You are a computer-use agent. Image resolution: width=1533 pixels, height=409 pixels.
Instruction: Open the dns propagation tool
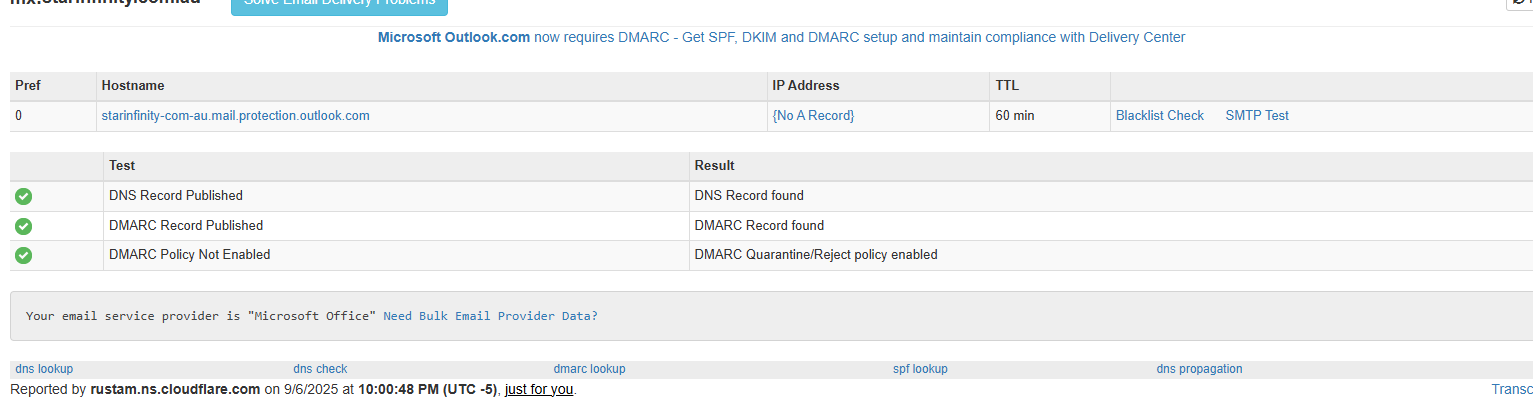1199,369
